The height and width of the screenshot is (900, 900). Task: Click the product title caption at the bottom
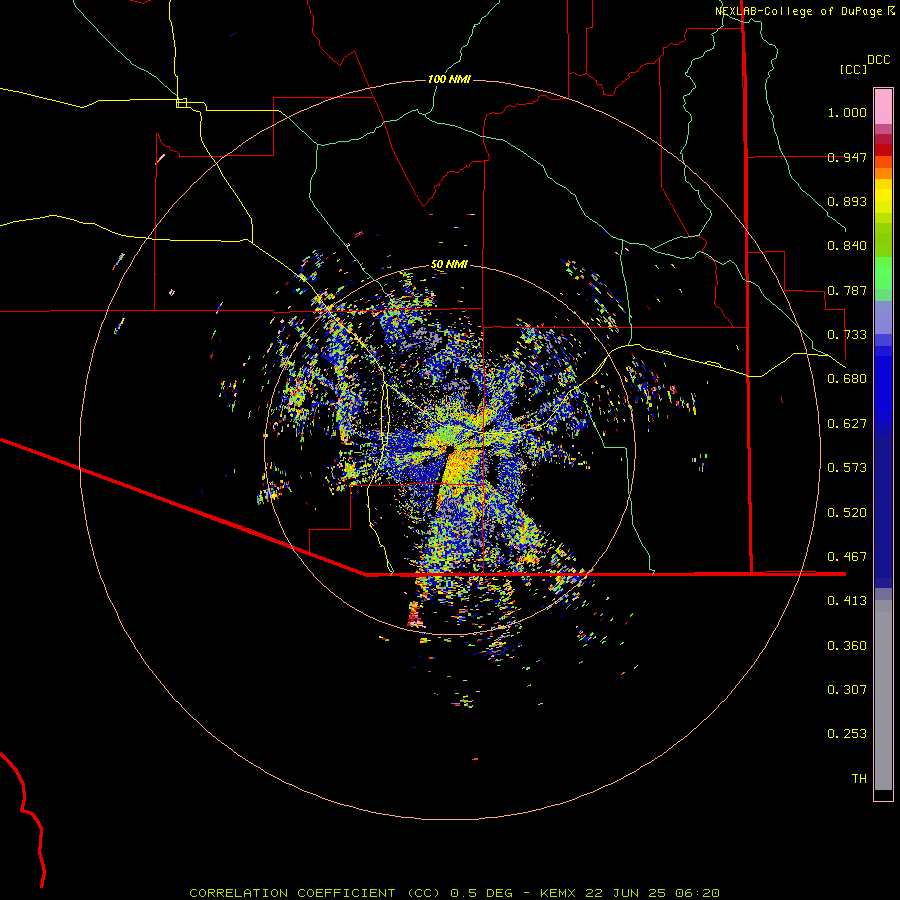454,893
